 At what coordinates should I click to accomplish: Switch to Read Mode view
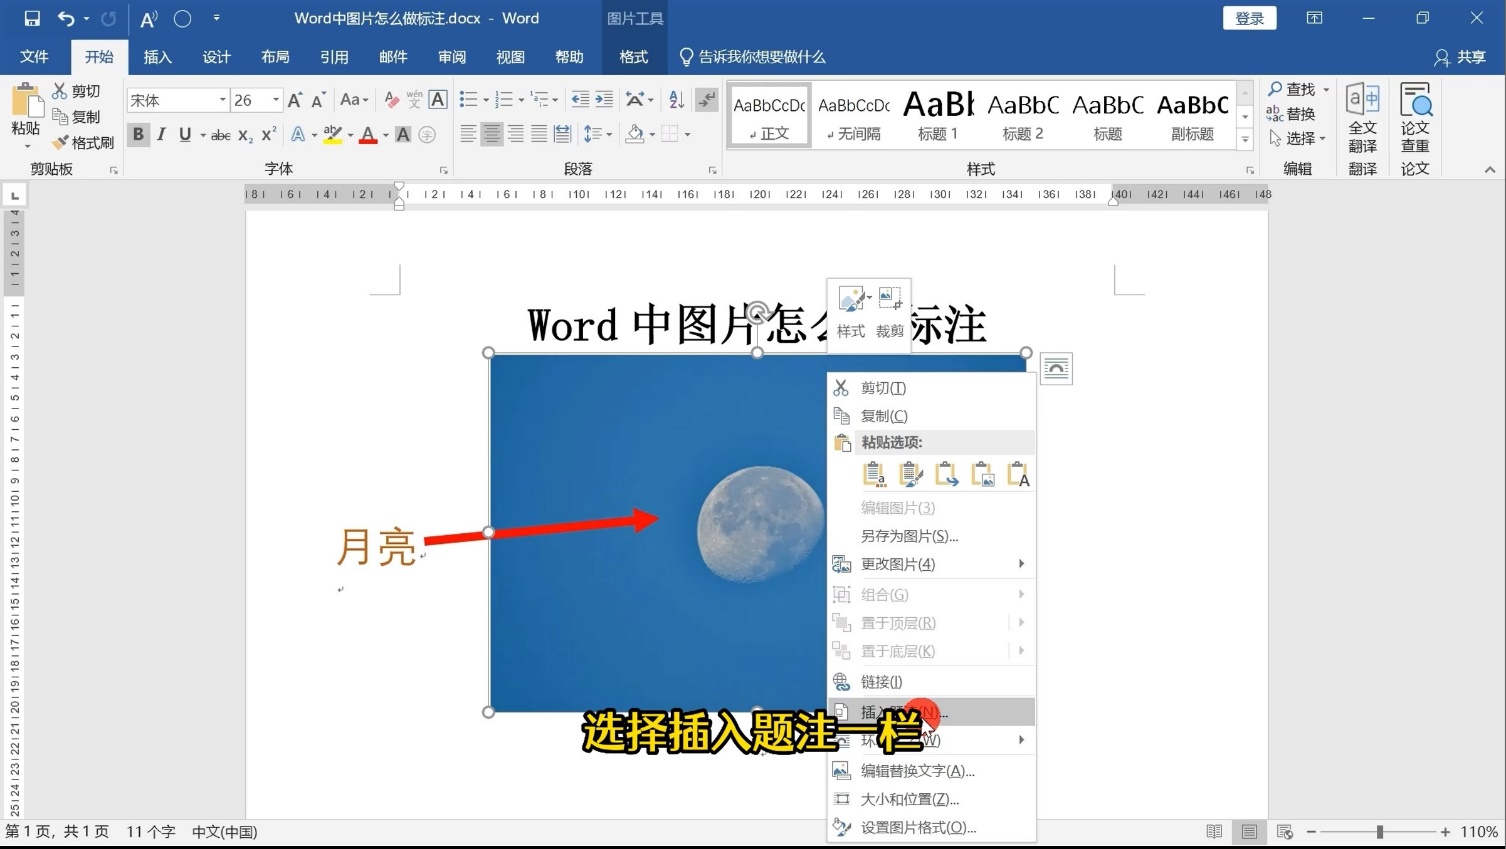pos(1214,832)
